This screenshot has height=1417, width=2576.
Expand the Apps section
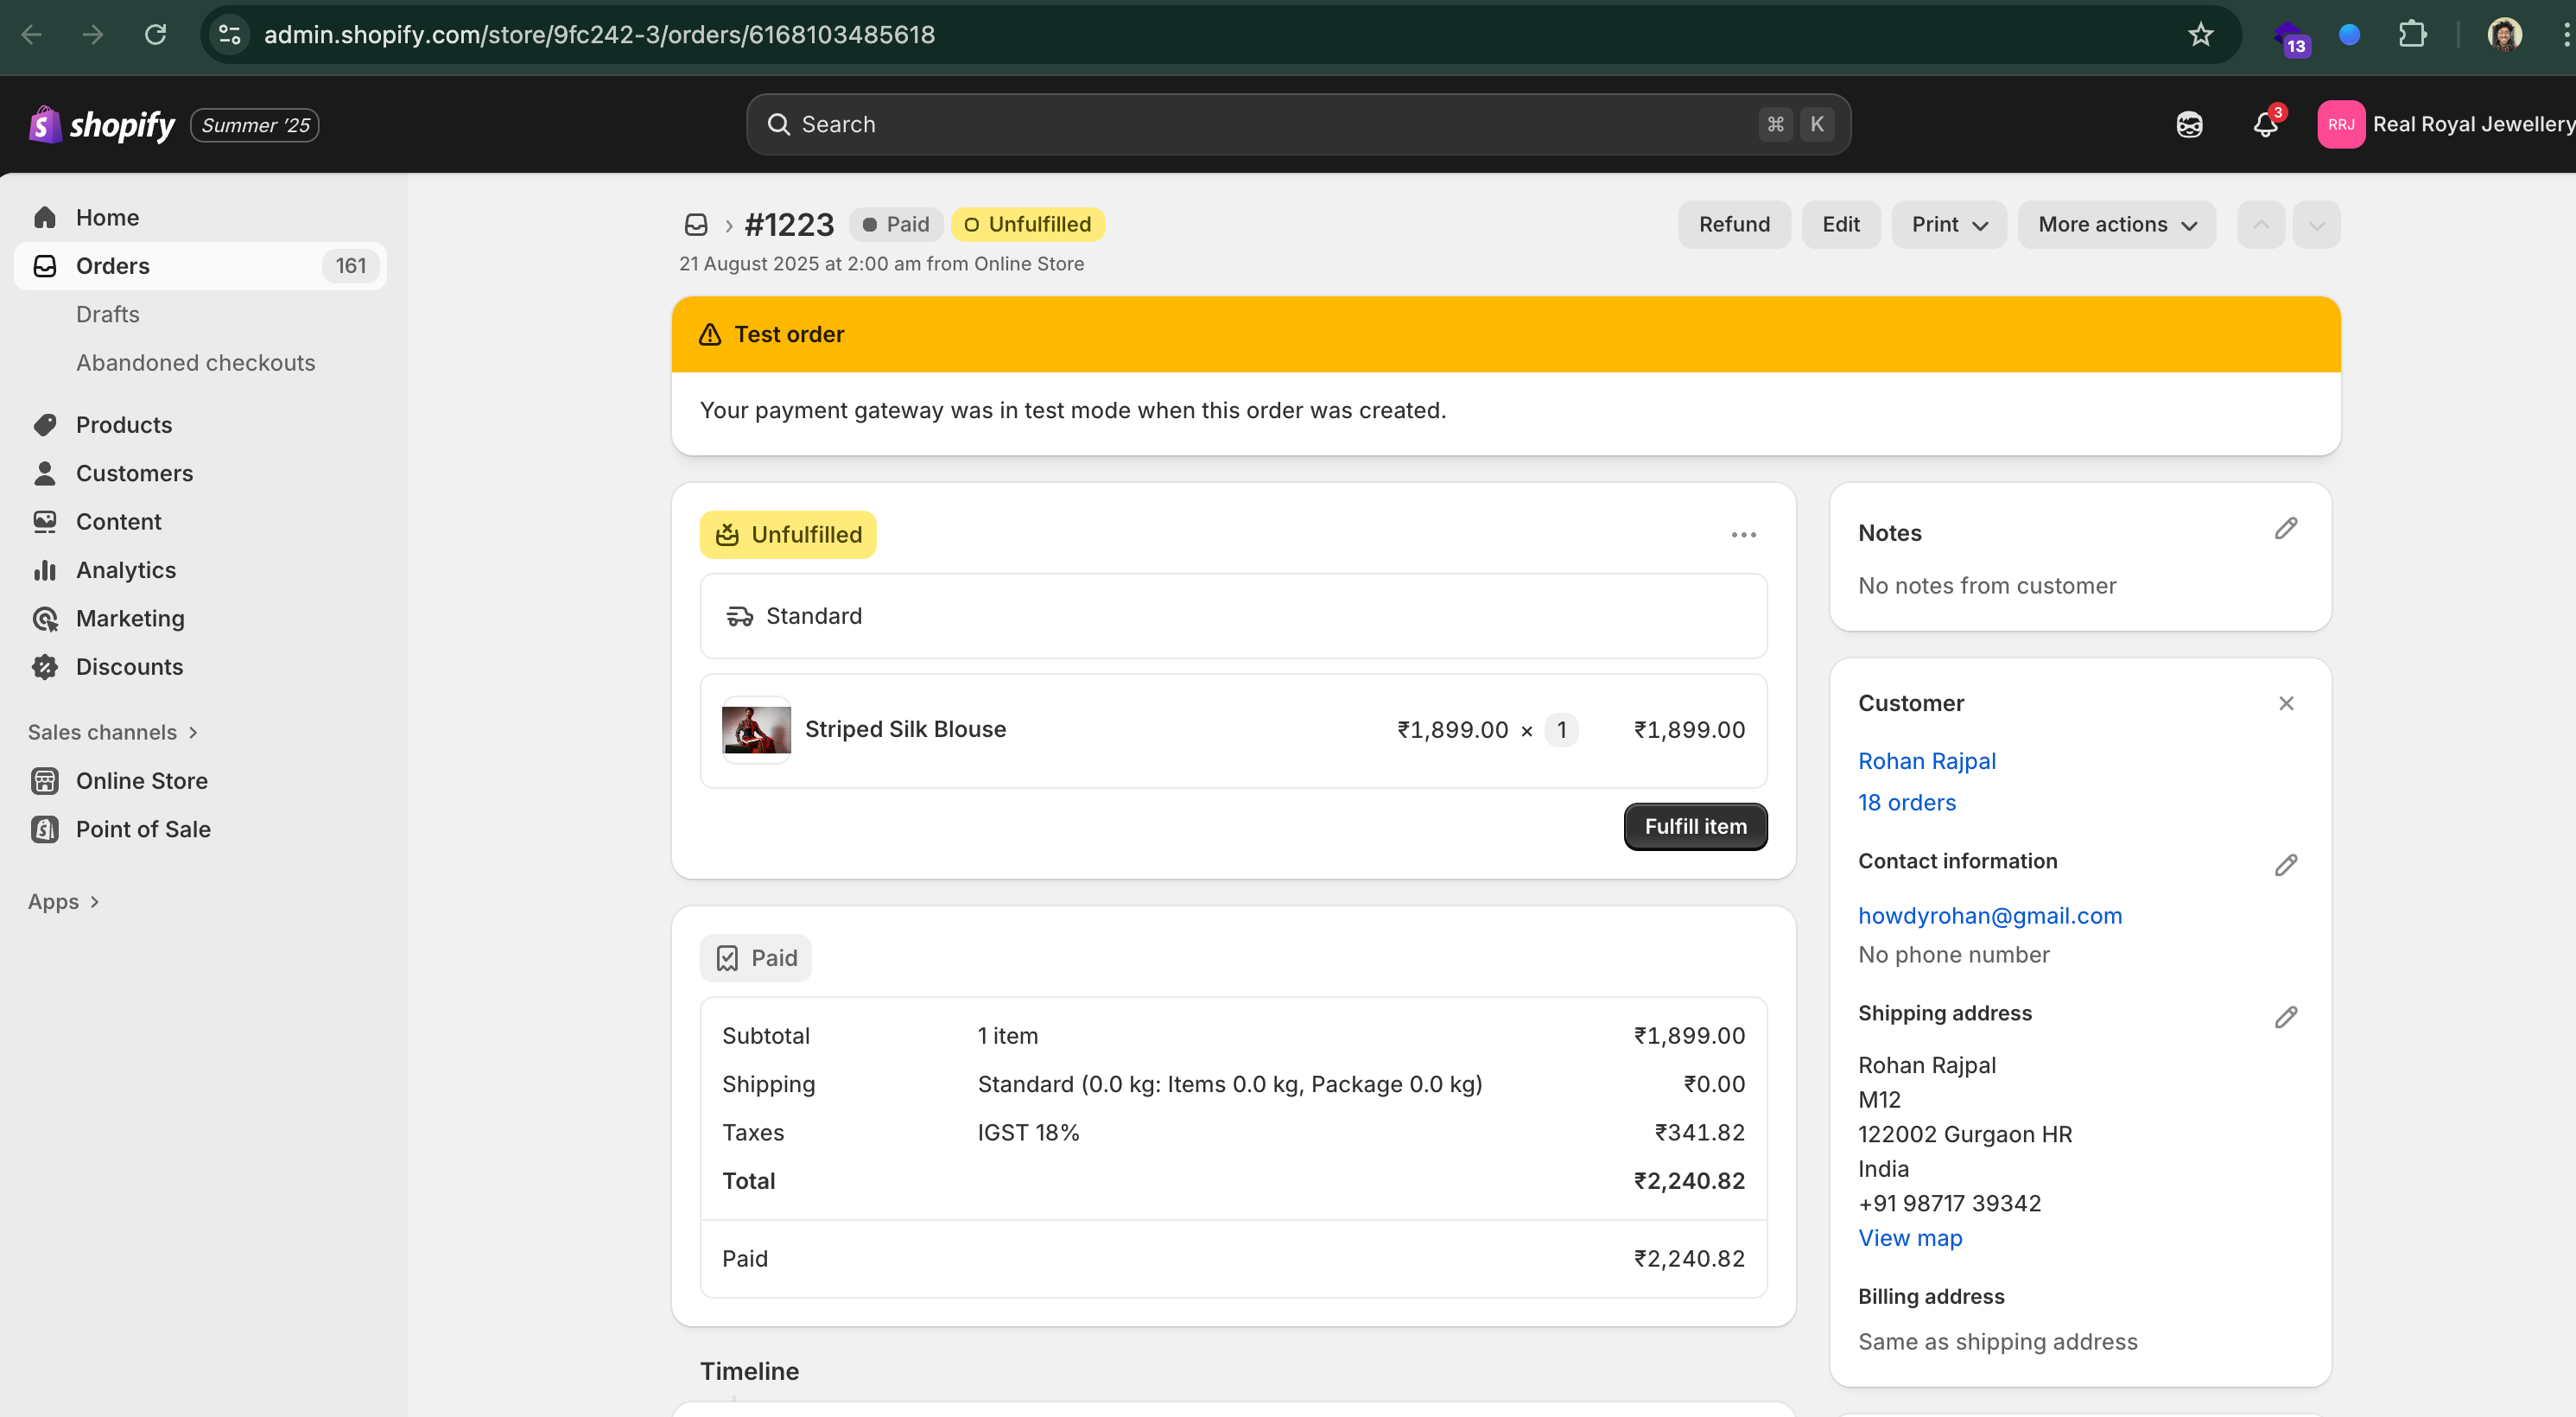(64, 902)
